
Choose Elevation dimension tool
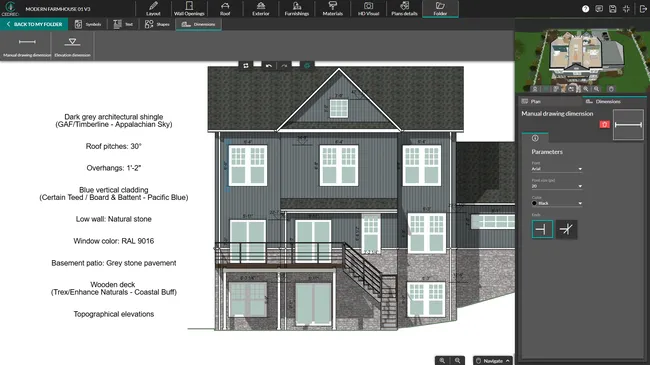pos(73,47)
